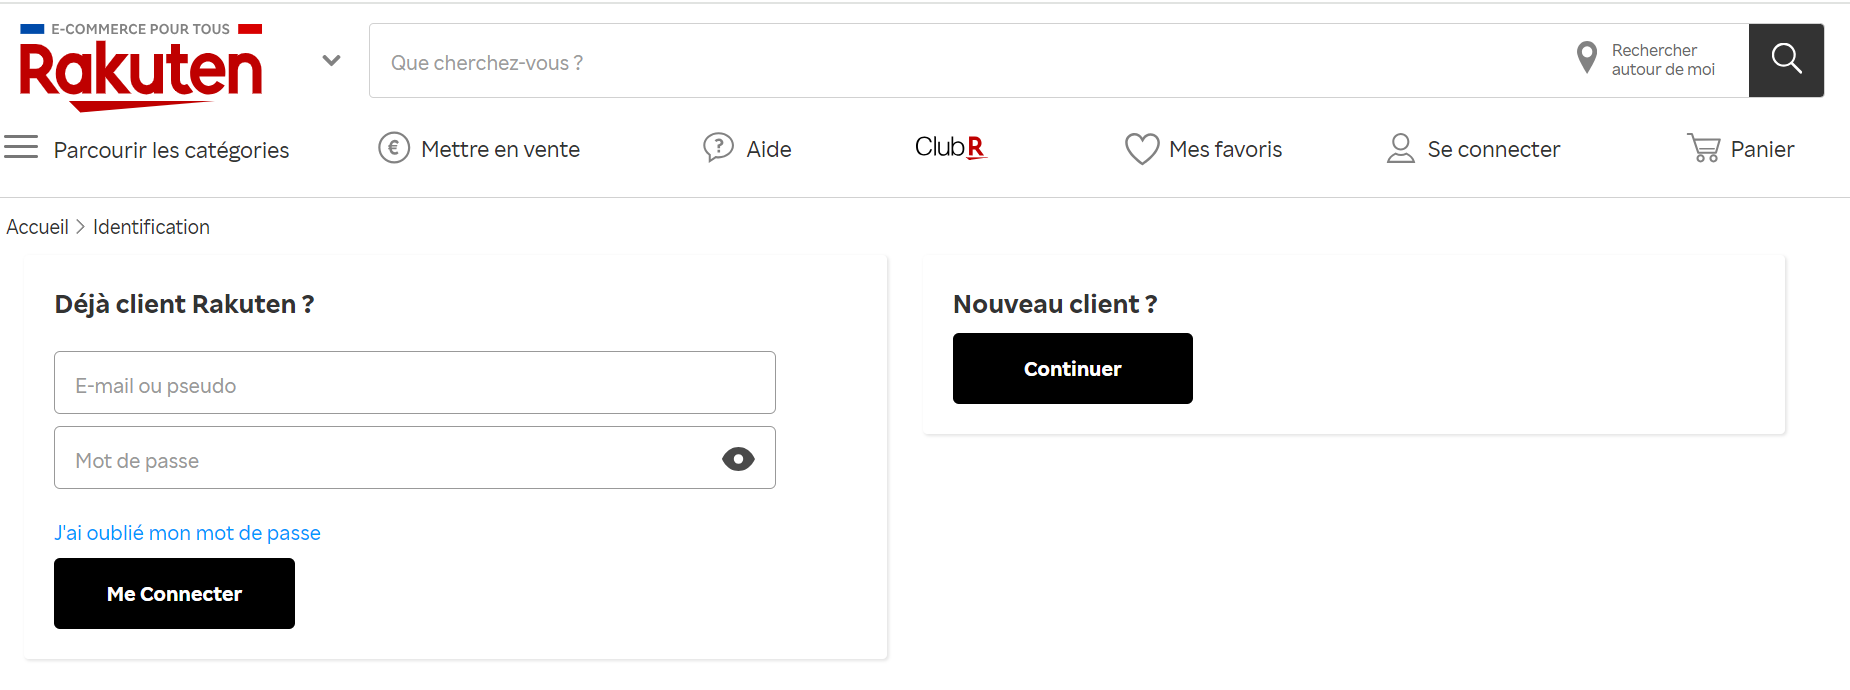Click the 'Continuer' button
1850x690 pixels.
(x=1073, y=369)
